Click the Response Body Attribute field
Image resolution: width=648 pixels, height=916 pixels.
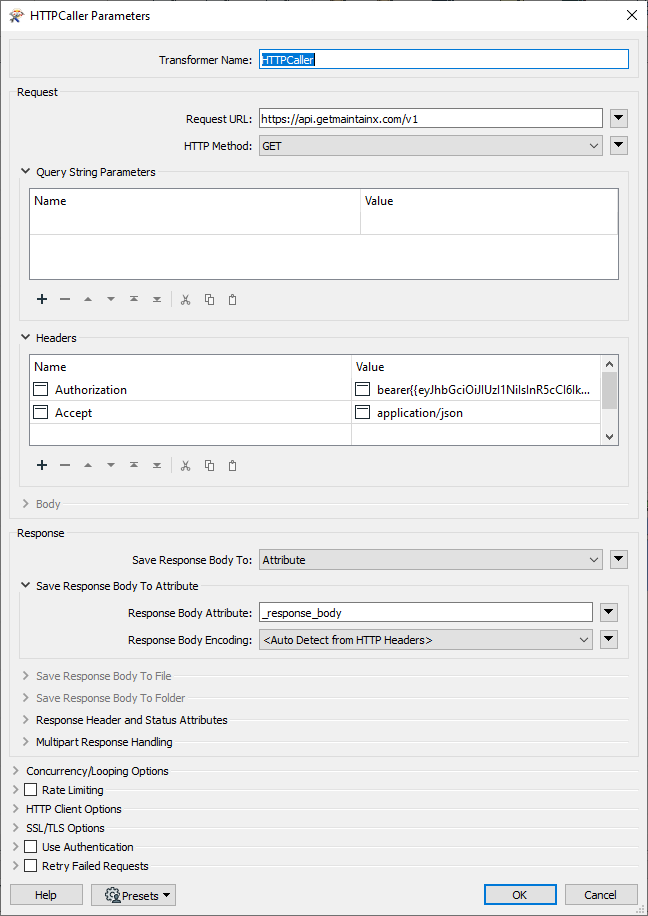pyautogui.click(x=425, y=613)
